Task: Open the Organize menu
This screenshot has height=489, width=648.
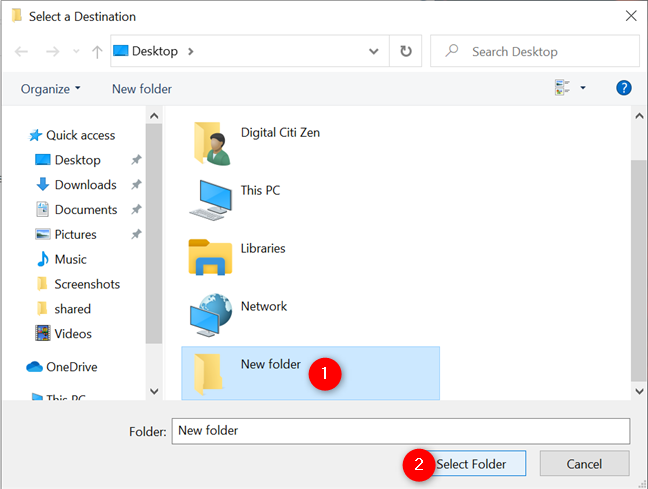Action: pyautogui.click(x=51, y=89)
